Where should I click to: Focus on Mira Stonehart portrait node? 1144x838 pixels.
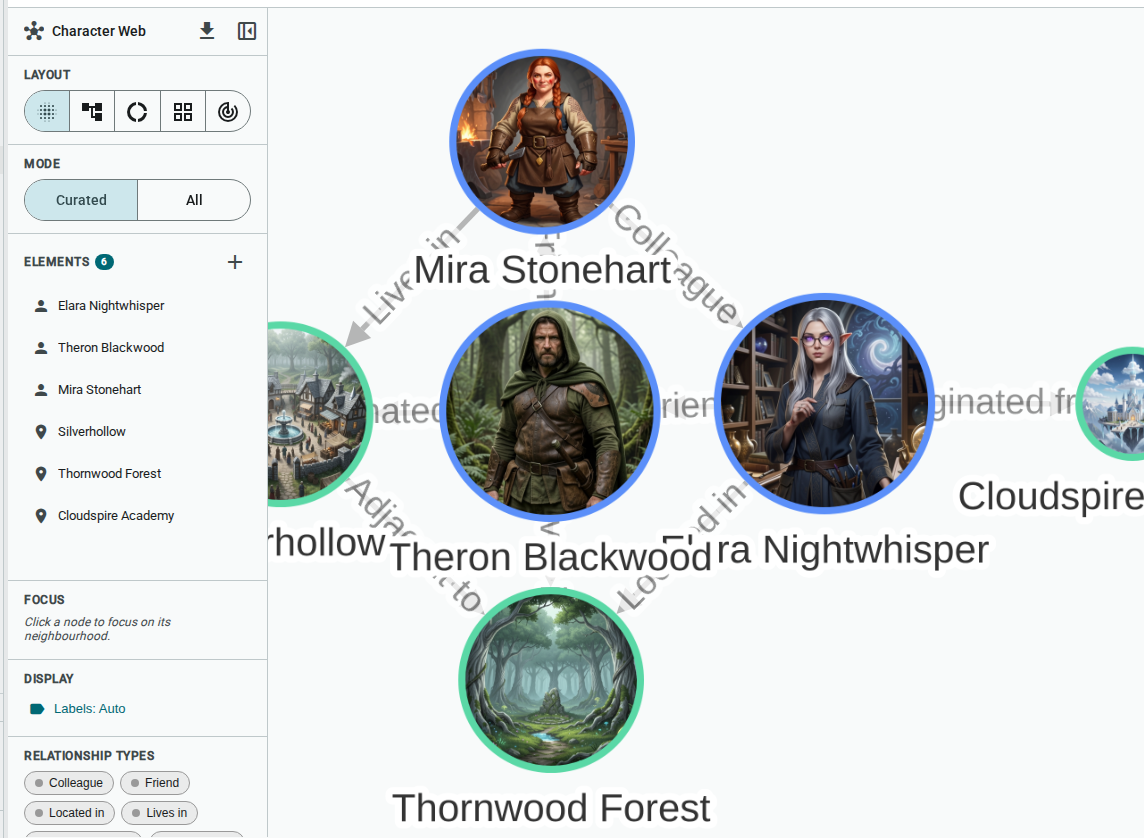pos(541,141)
